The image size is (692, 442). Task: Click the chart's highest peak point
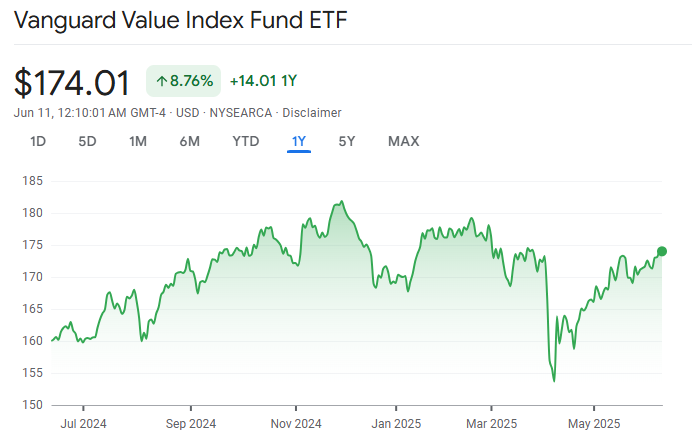point(342,202)
